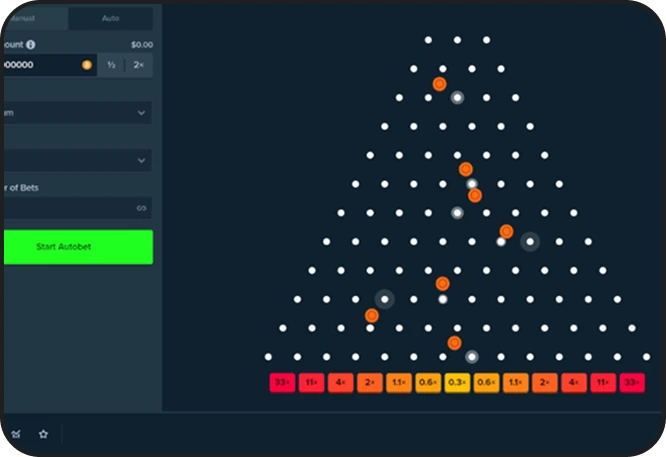666x457 pixels.
Task: Click the Number of Bets input field
Action: (65, 208)
